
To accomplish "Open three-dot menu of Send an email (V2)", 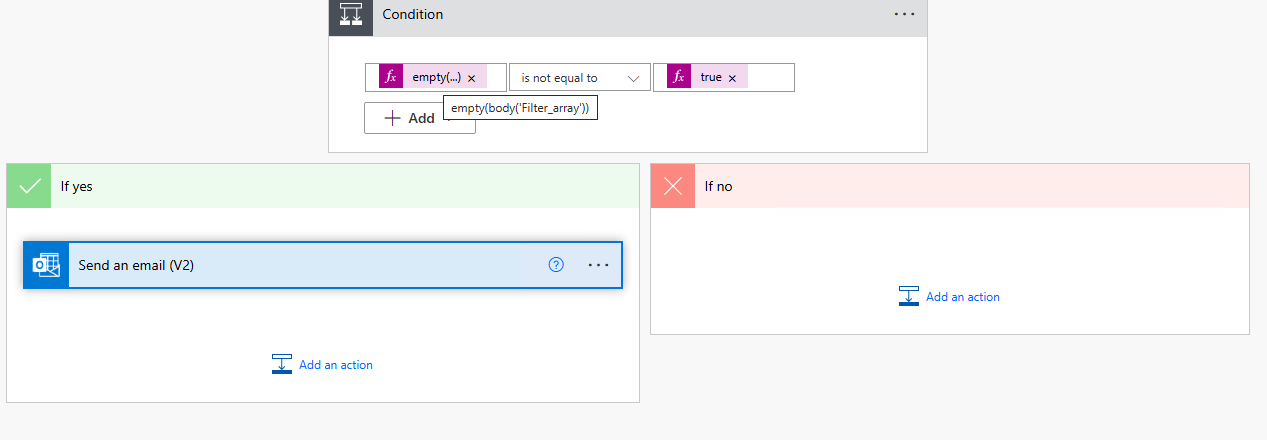I will tap(599, 265).
